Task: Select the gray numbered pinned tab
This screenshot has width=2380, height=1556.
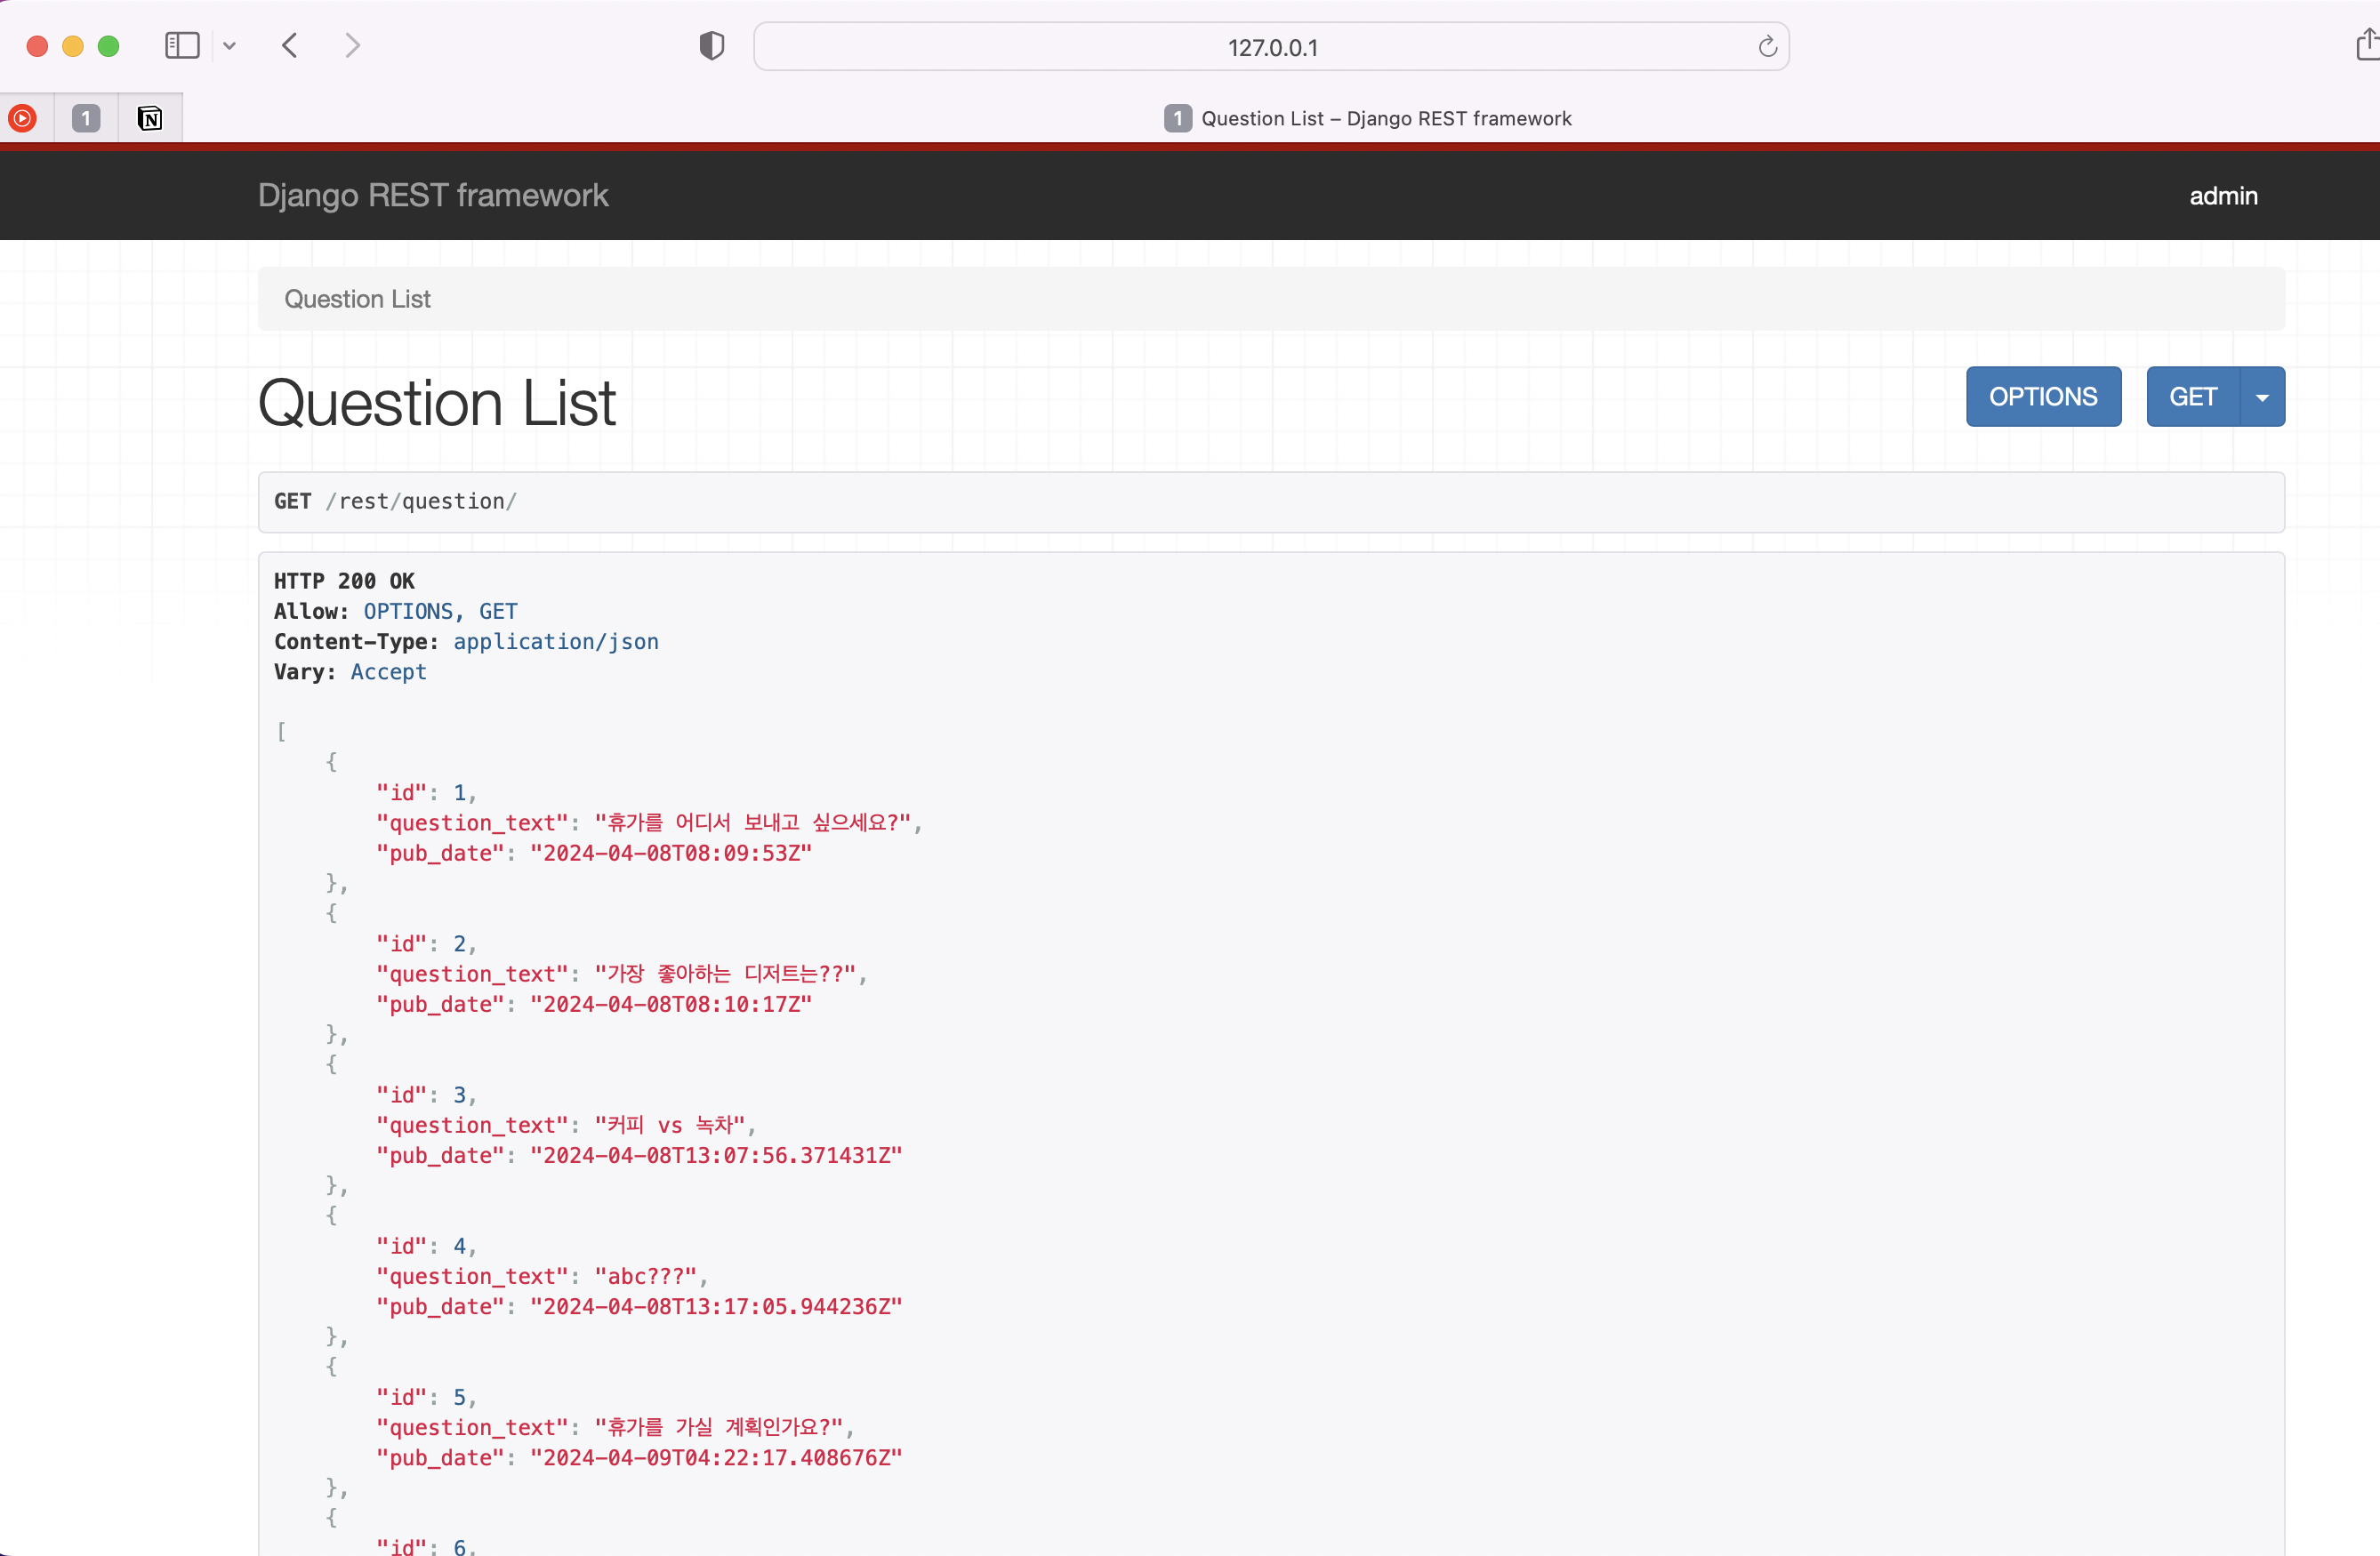Action: pyautogui.click(x=86, y=119)
